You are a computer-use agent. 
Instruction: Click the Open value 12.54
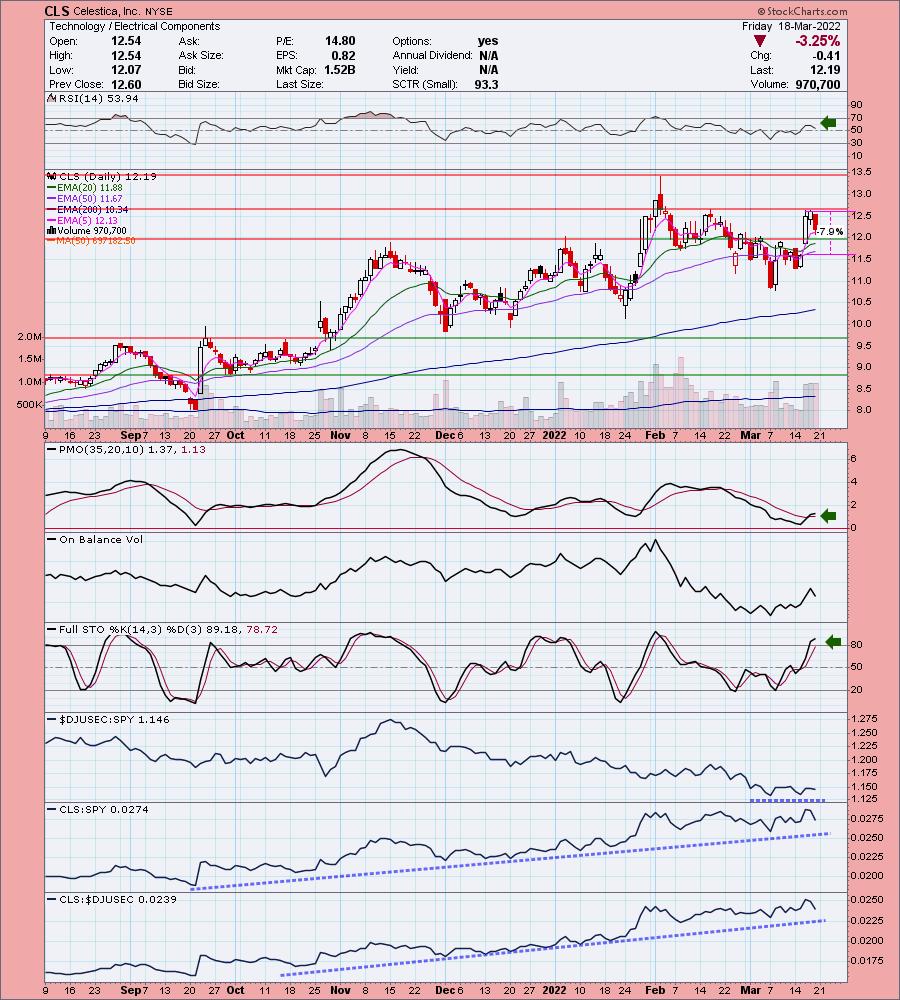click(x=126, y=41)
